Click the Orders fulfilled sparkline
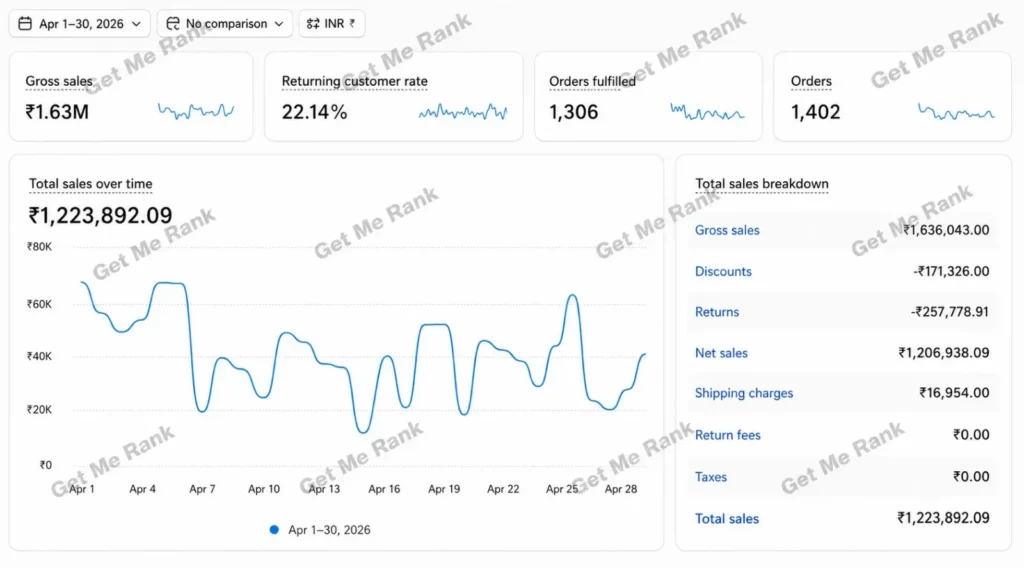The width and height of the screenshot is (1024, 568). (x=707, y=112)
